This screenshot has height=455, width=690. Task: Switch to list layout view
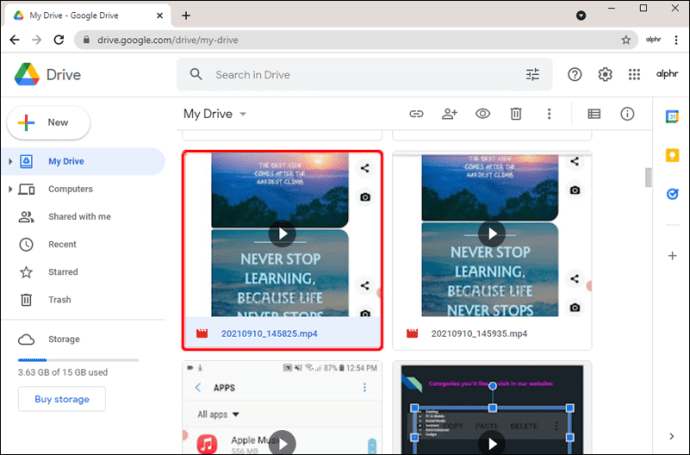coord(594,114)
